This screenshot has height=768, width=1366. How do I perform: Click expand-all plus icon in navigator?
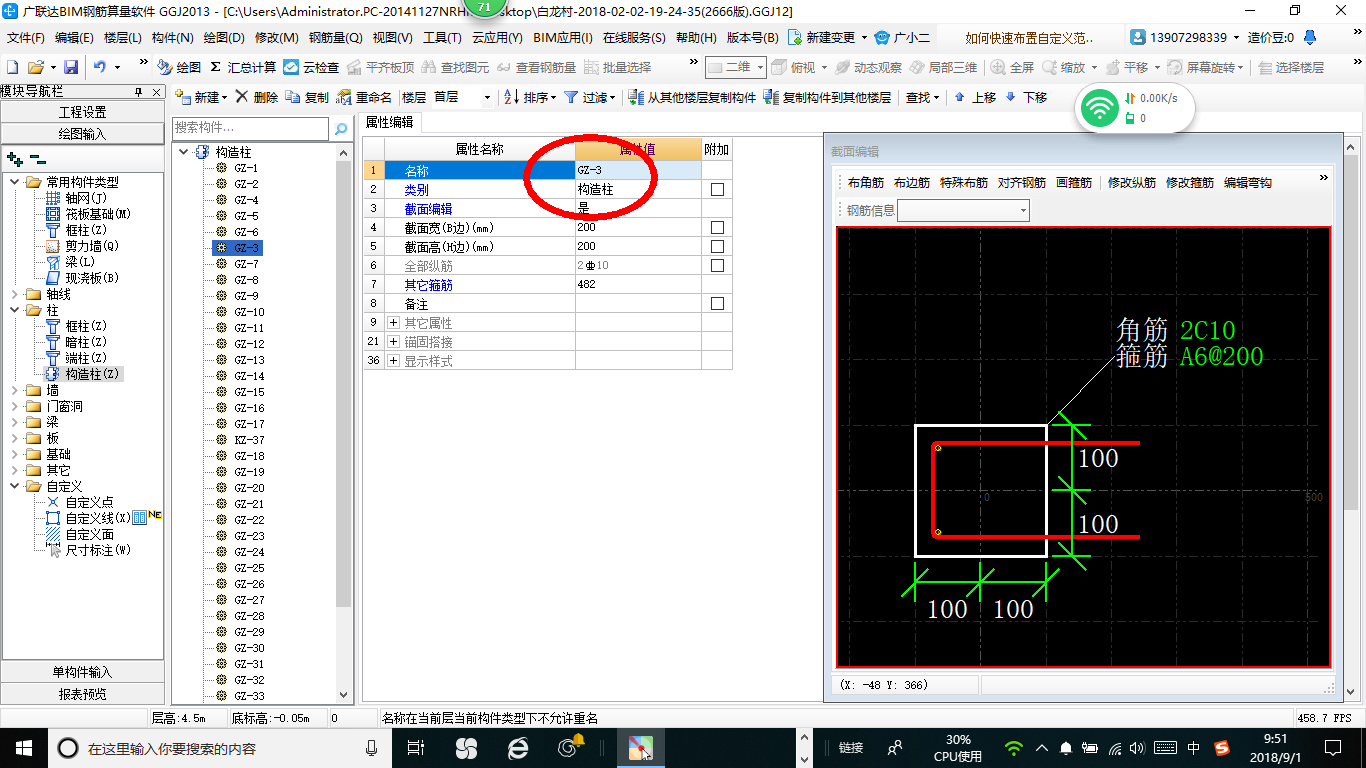point(14,158)
